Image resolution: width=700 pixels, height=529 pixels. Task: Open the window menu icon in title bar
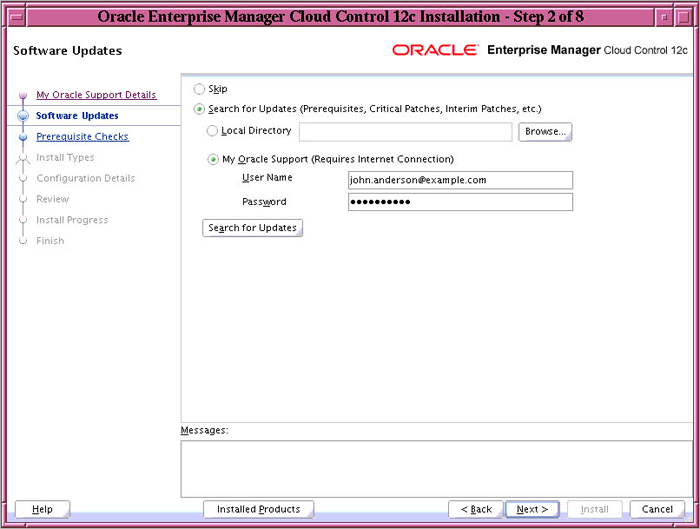tap(17, 17)
